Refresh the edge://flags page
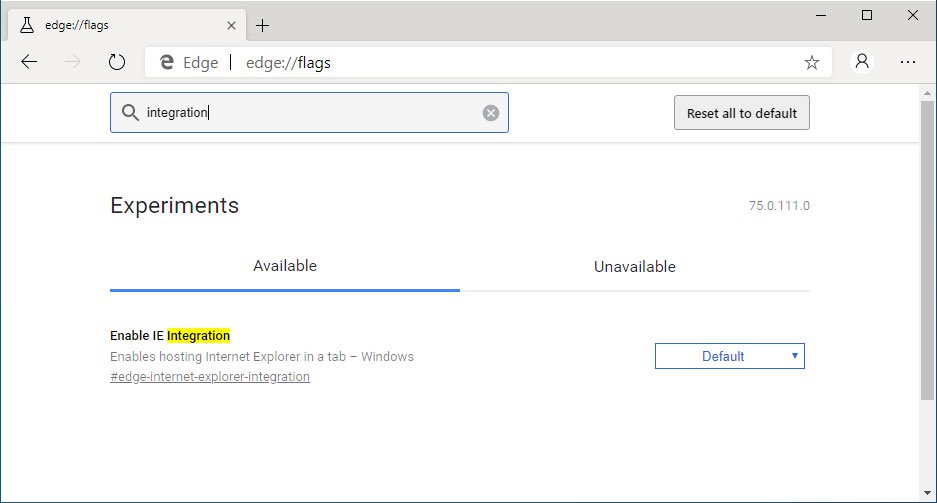 point(117,62)
